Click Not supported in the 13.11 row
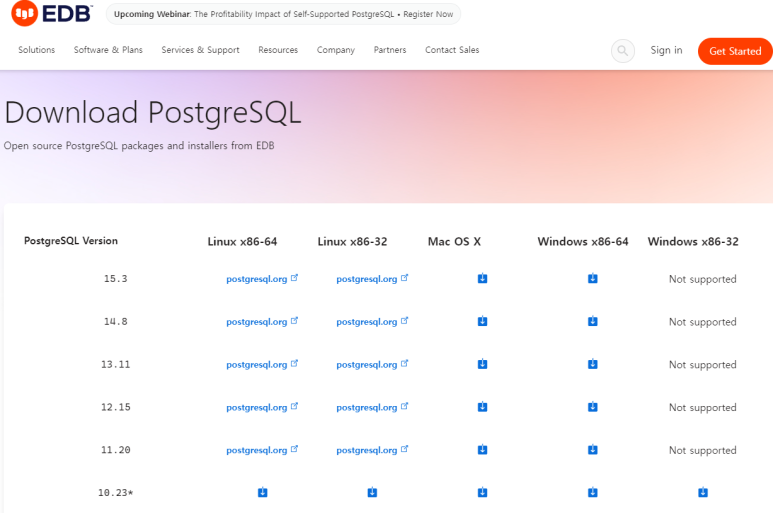 click(703, 365)
